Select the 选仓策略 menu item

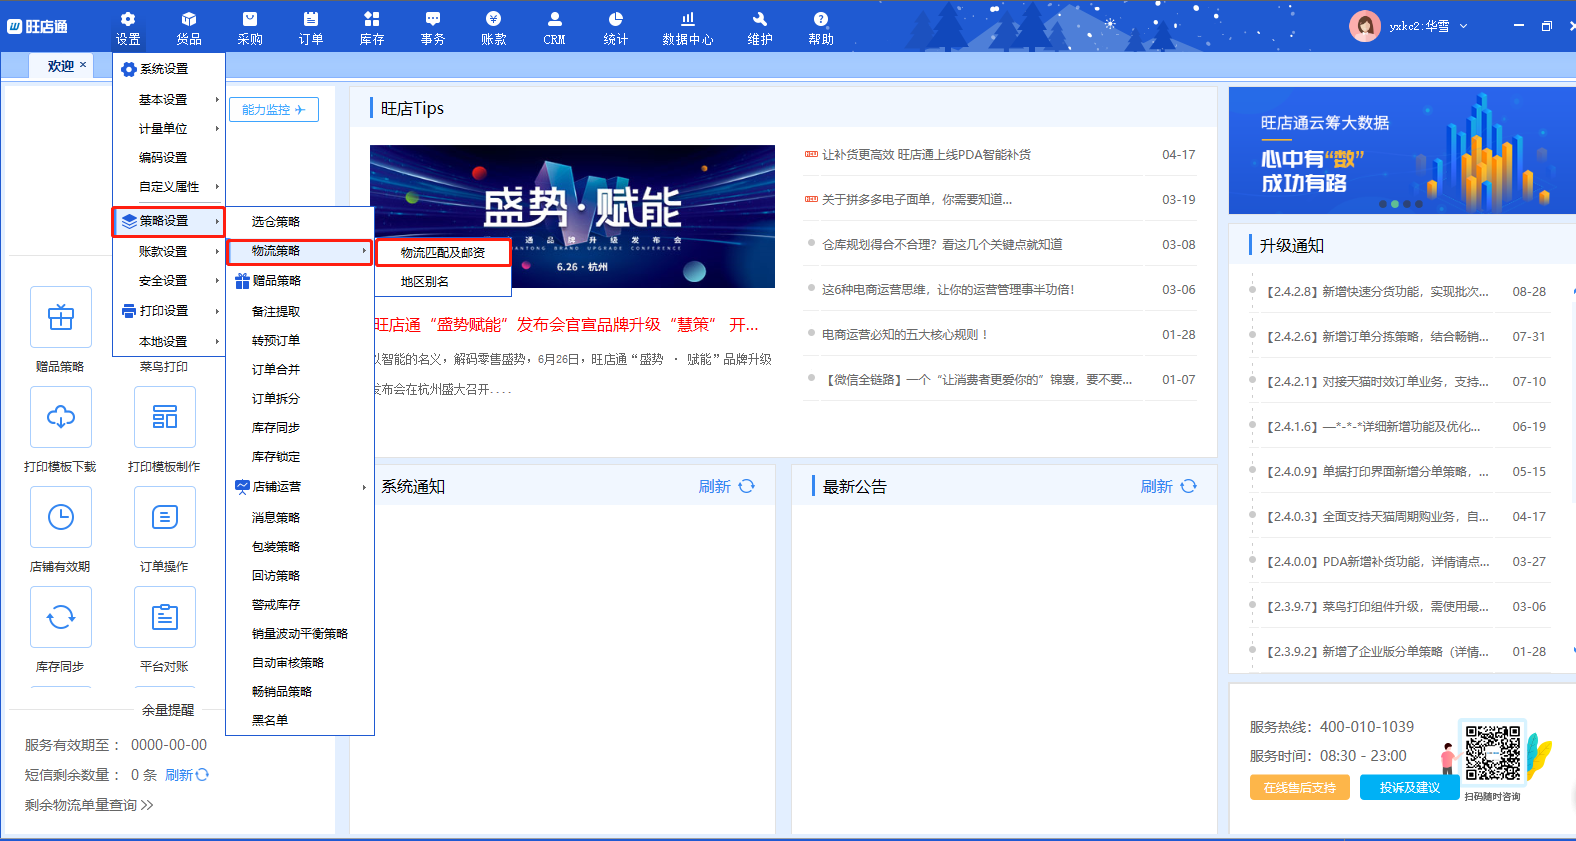(x=300, y=222)
